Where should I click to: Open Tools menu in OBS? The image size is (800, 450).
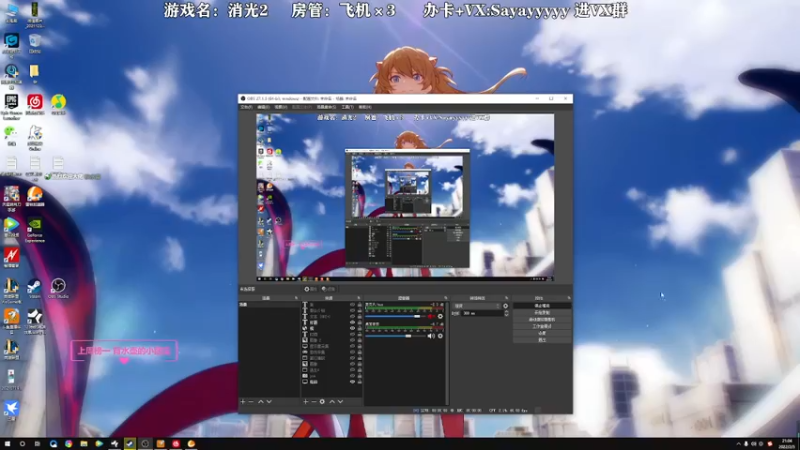point(347,107)
